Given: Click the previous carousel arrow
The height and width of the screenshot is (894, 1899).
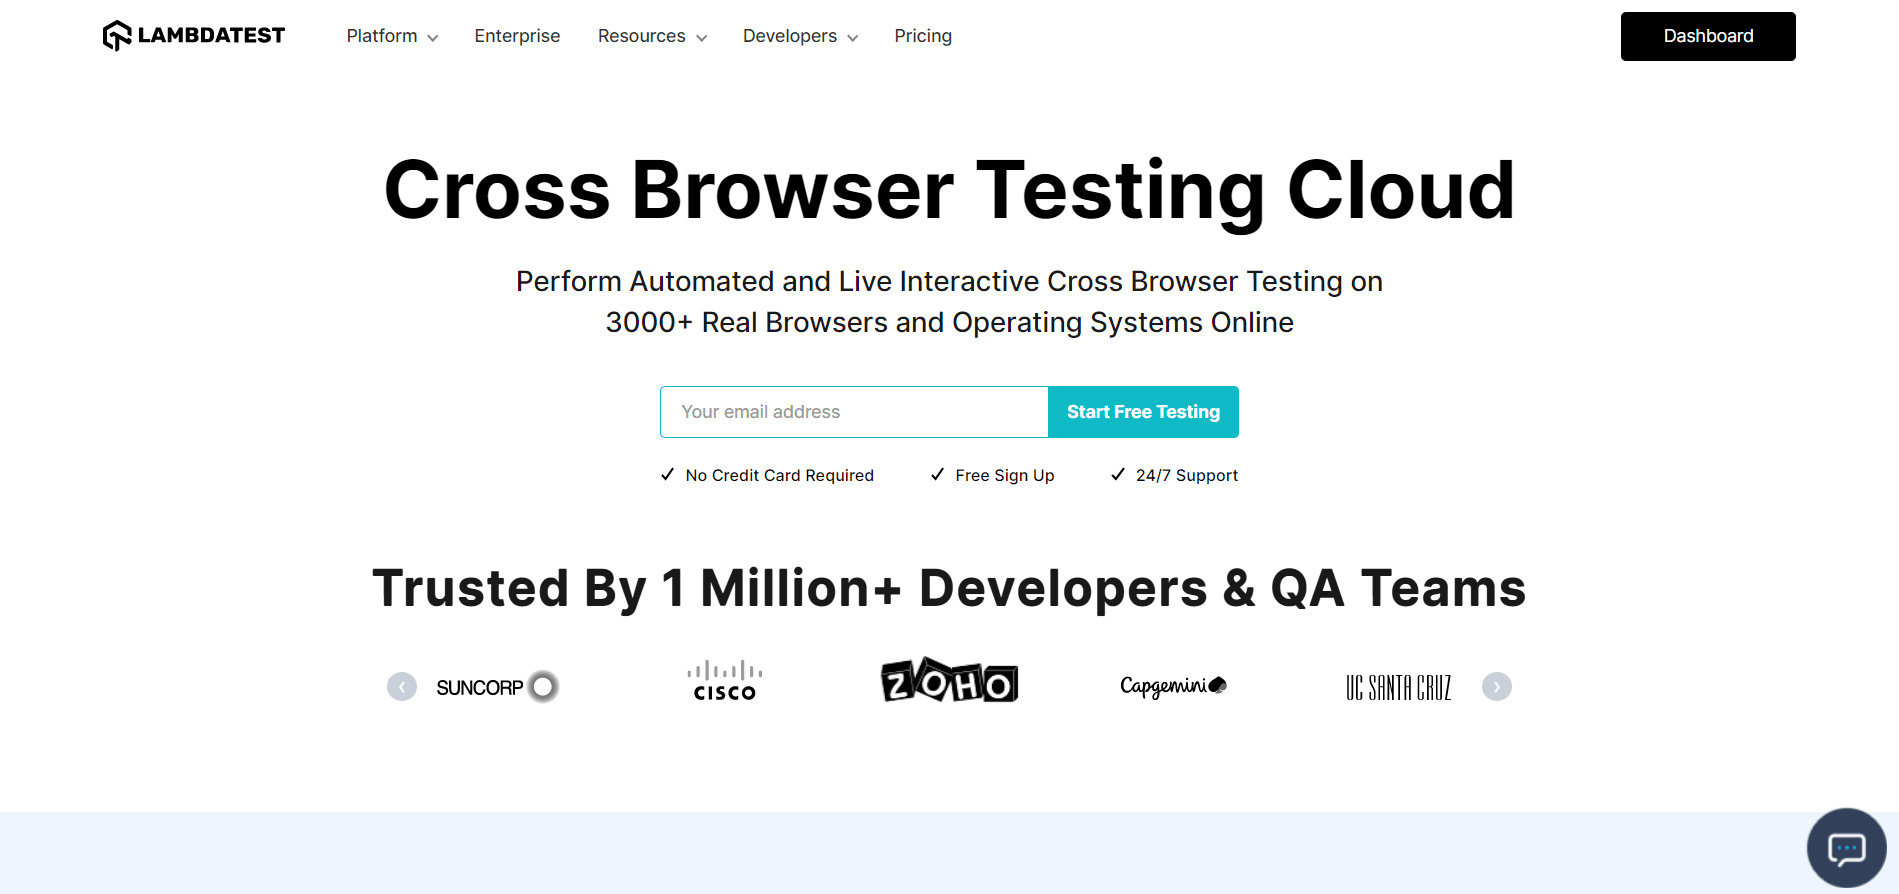Looking at the screenshot, I should tap(402, 687).
